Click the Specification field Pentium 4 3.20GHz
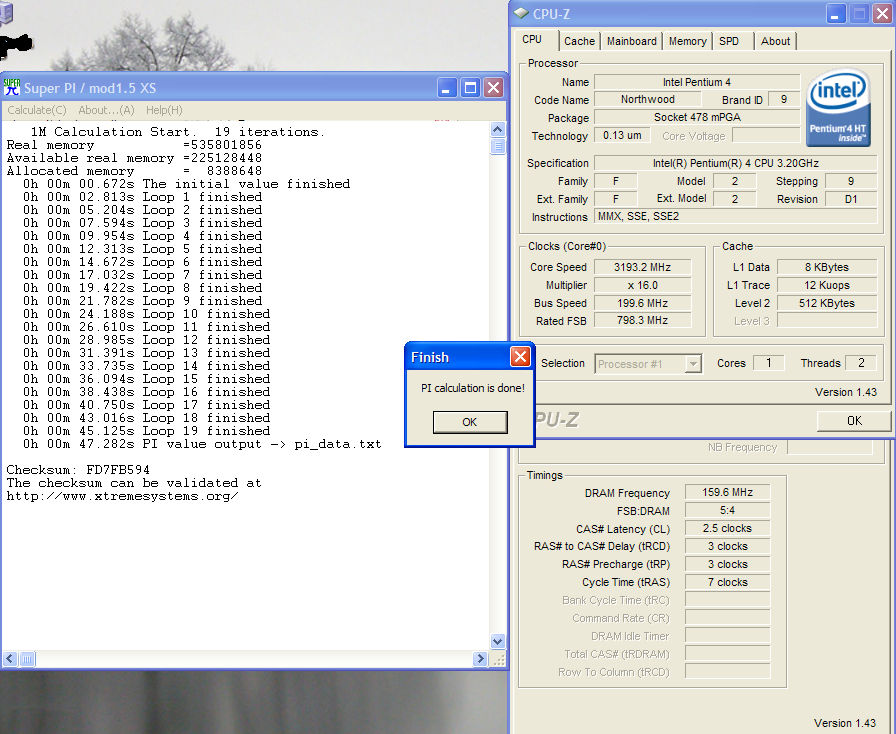The height and width of the screenshot is (734, 896). 735,163
